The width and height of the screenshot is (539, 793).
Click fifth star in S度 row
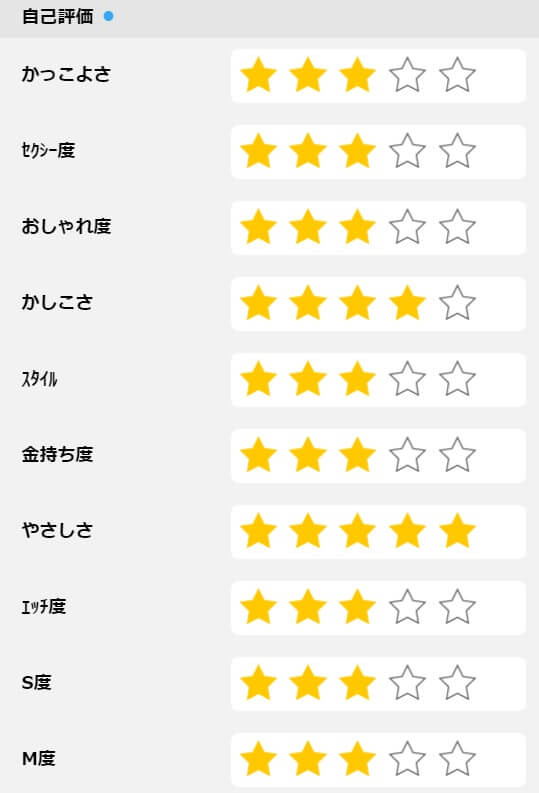(x=457, y=682)
